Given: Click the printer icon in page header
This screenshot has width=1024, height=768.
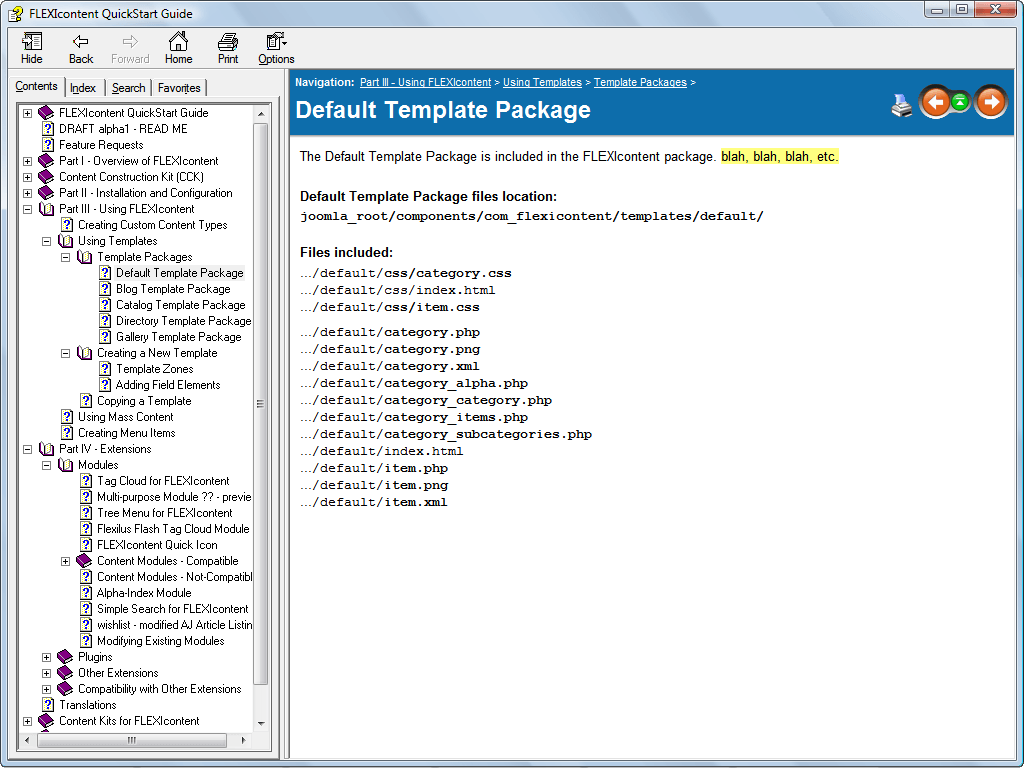Looking at the screenshot, I should coord(902,105).
